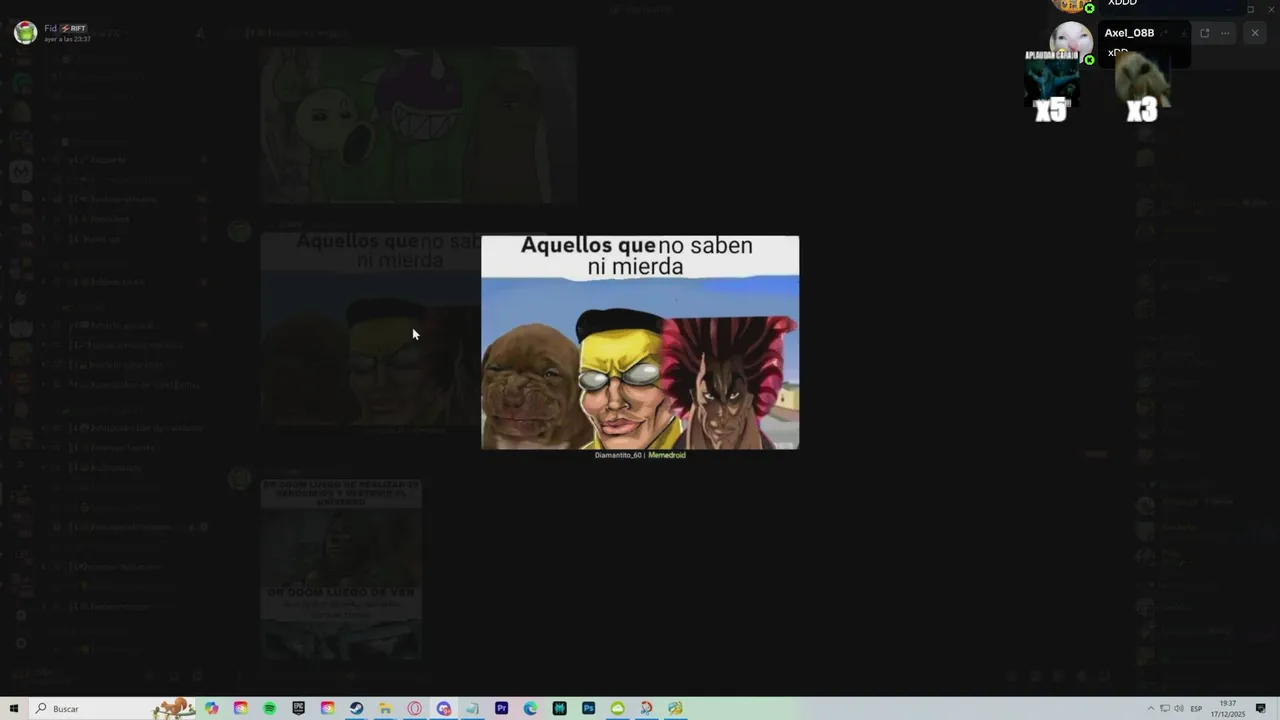Screen dimensions: 1280x720
Task: Click the squirrel search highlight image
Action: (x=173, y=708)
